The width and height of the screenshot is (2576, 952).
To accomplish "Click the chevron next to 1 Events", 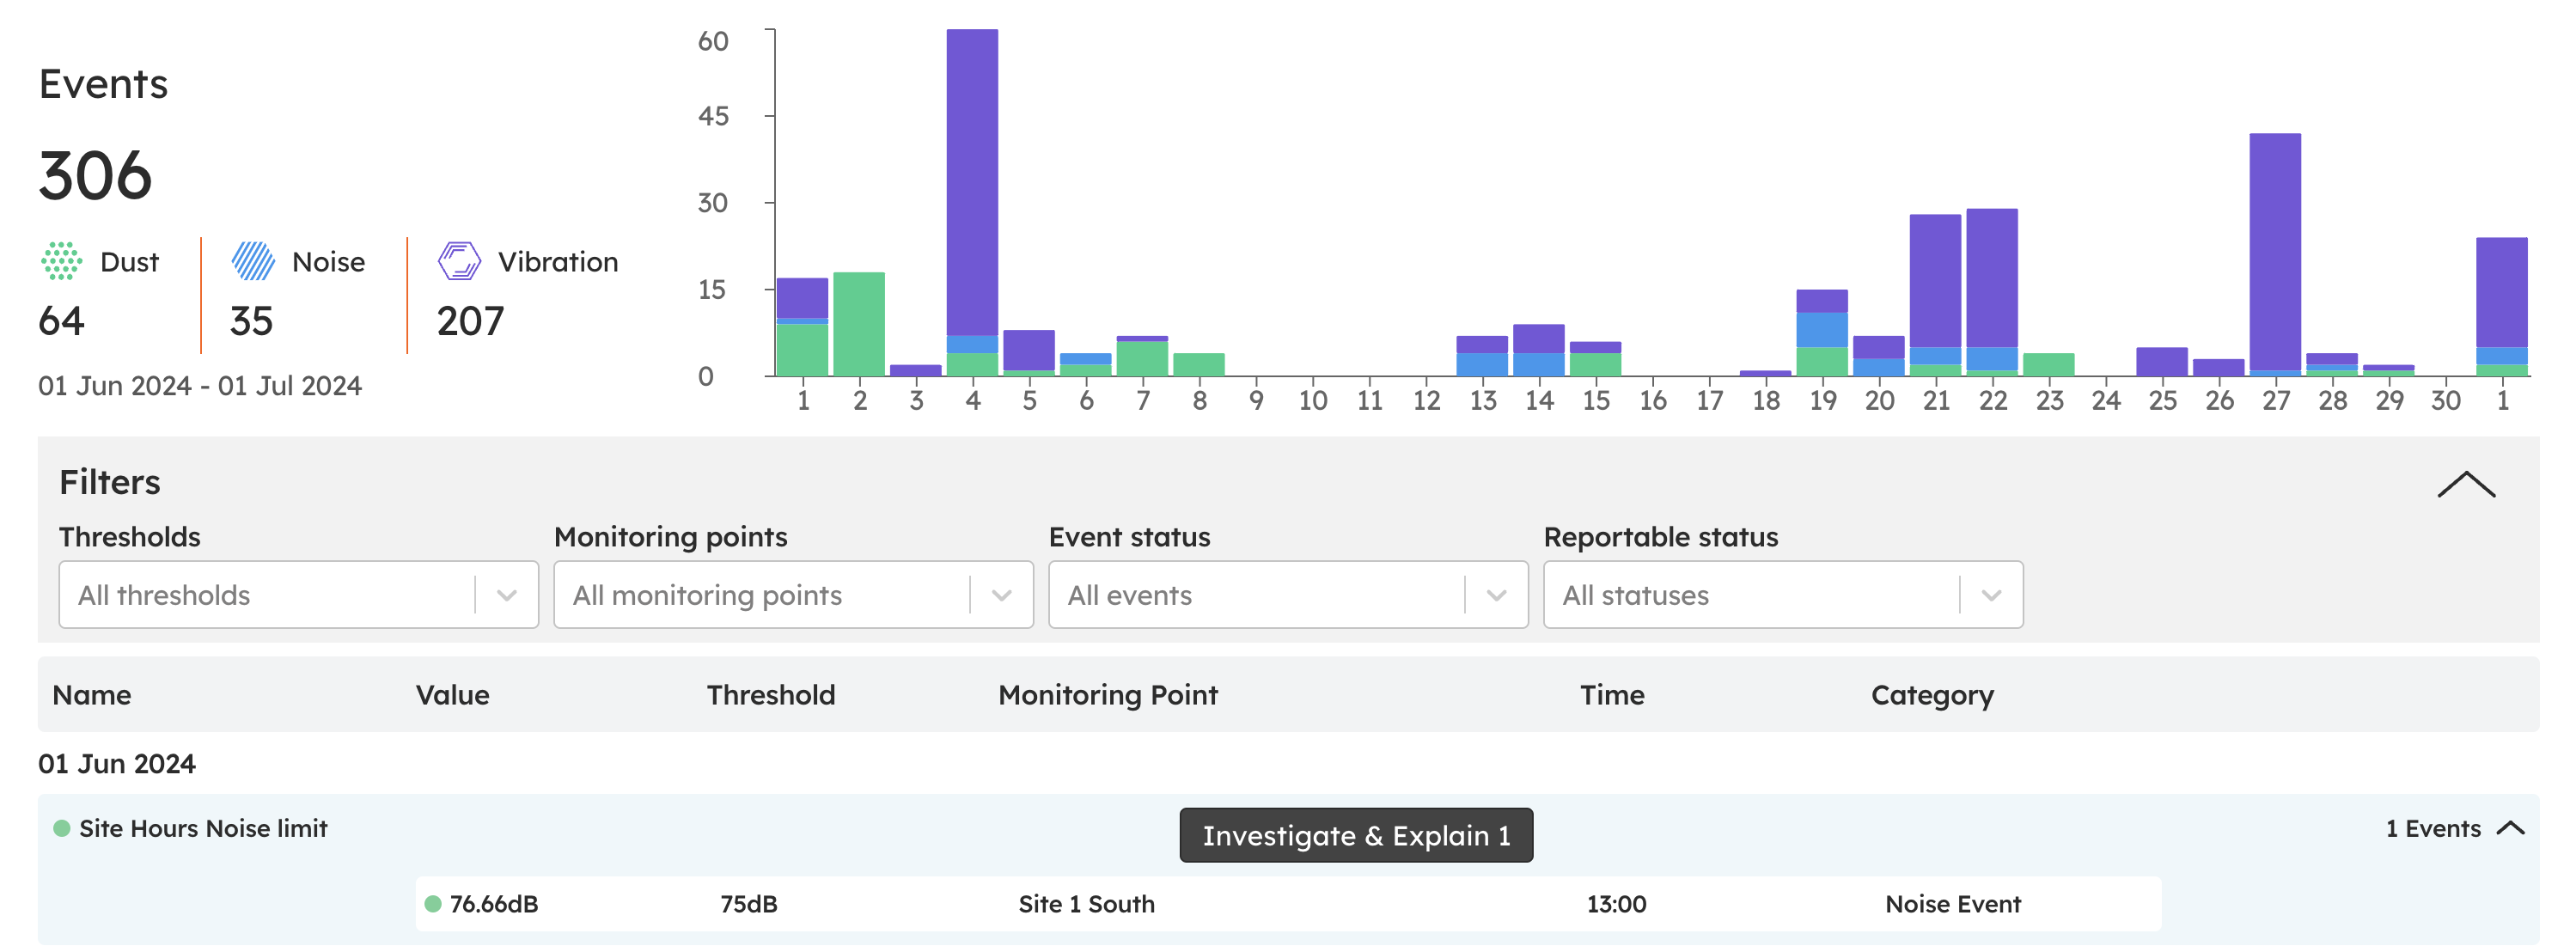I will 2510,828.
